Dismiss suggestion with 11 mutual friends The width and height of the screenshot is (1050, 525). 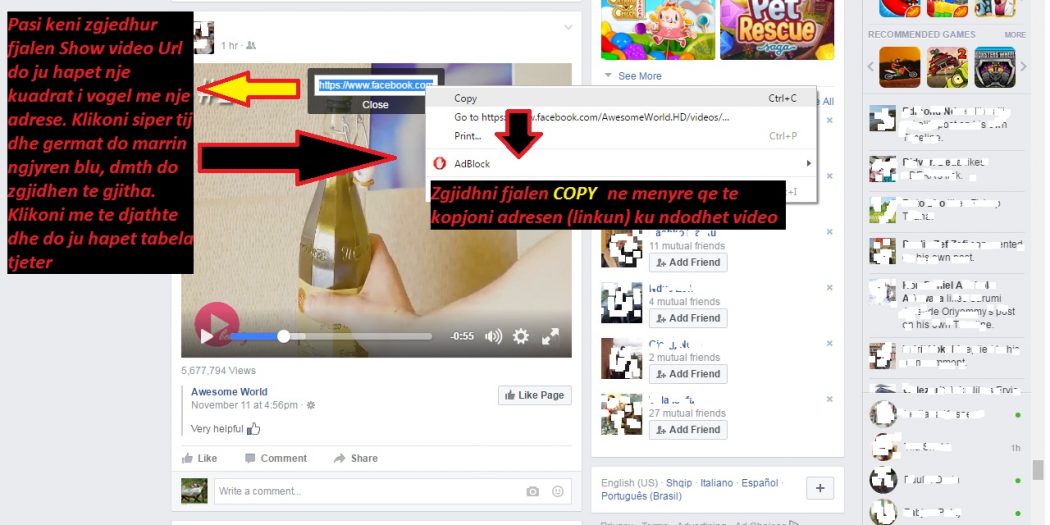point(830,232)
